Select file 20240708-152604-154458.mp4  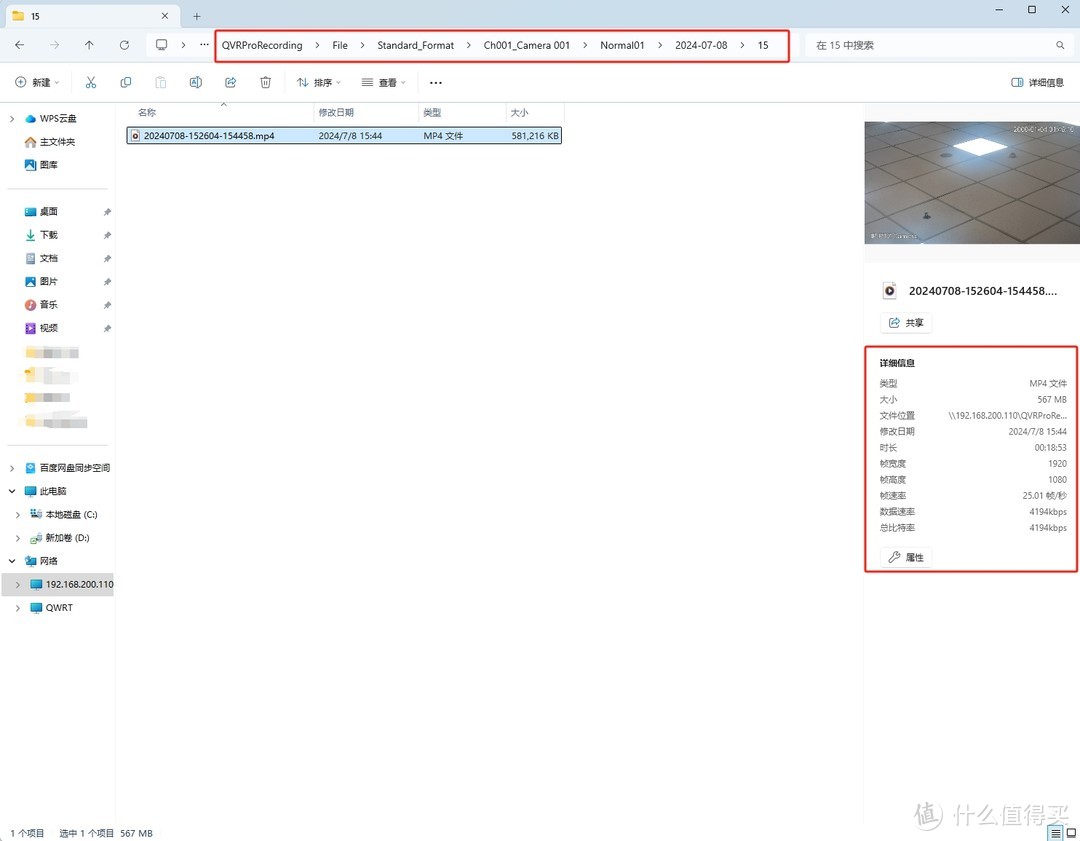point(209,135)
